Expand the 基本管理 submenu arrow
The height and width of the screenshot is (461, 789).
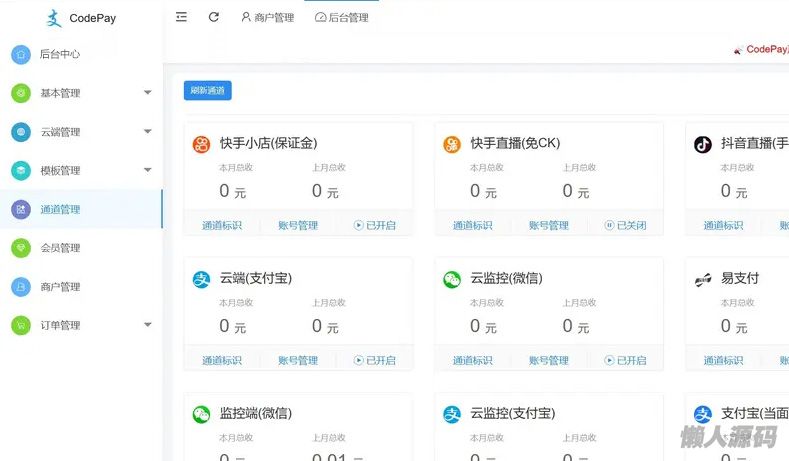pyautogui.click(x=147, y=93)
